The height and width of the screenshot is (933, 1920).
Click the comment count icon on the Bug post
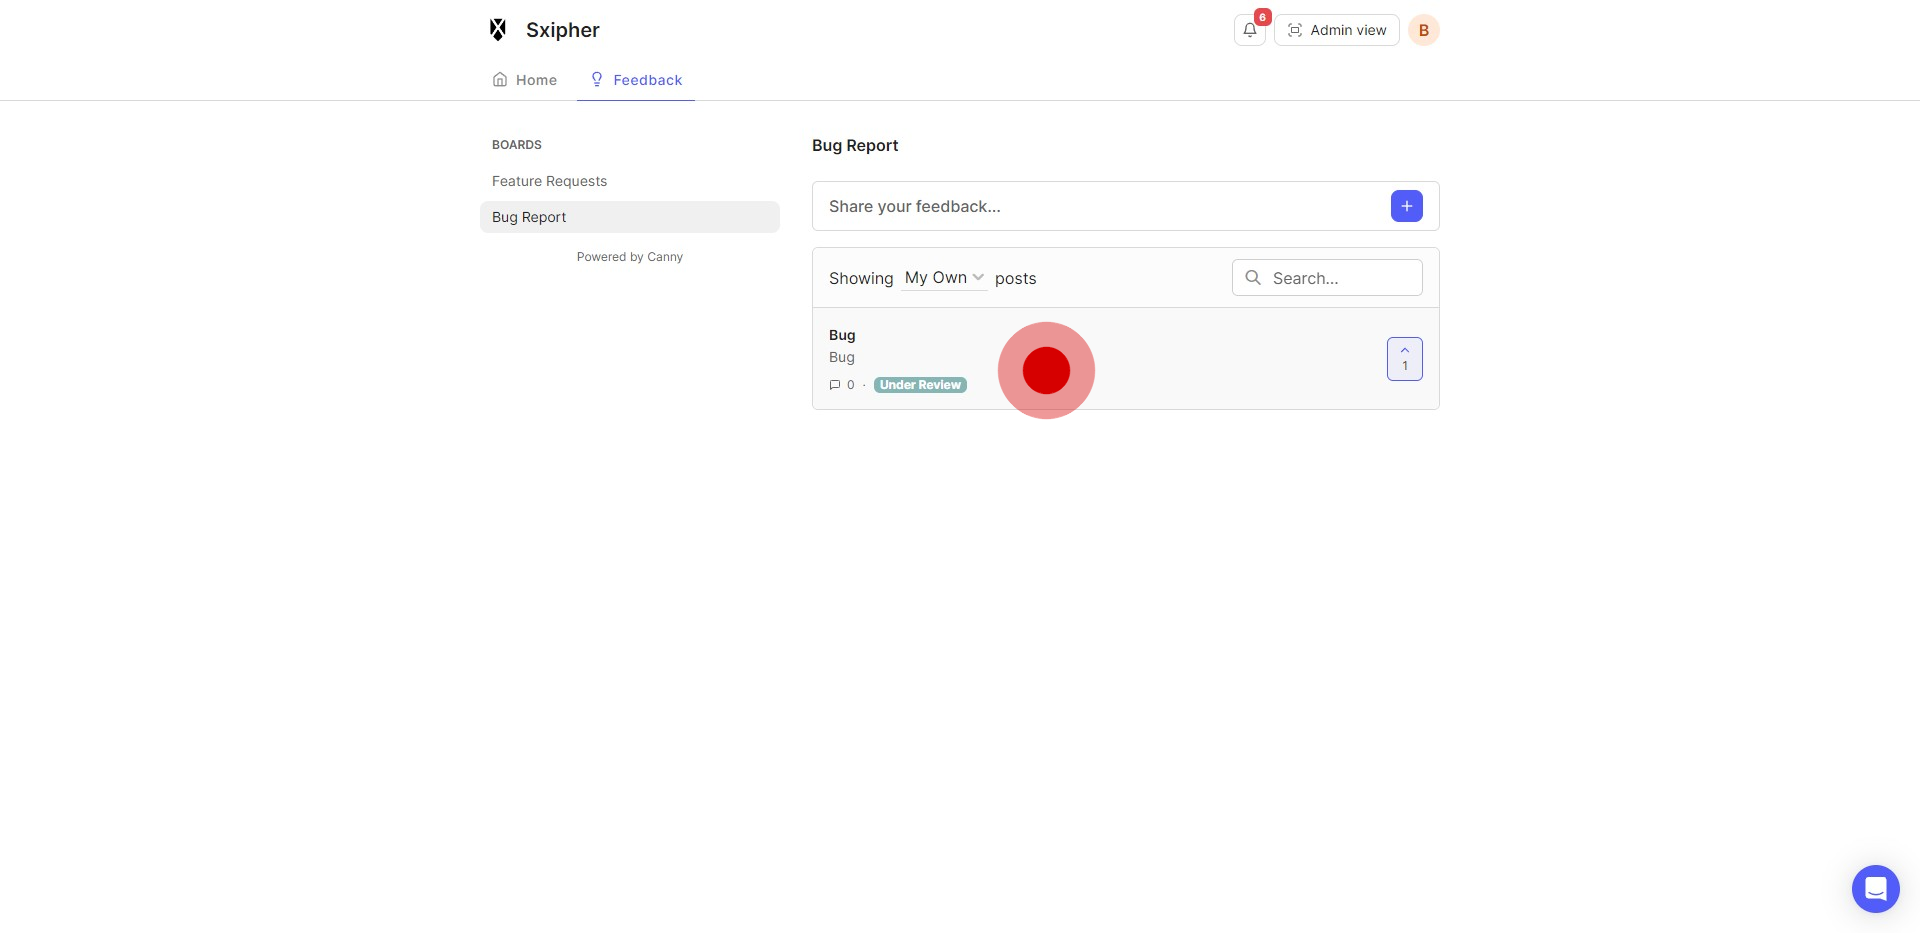835,385
